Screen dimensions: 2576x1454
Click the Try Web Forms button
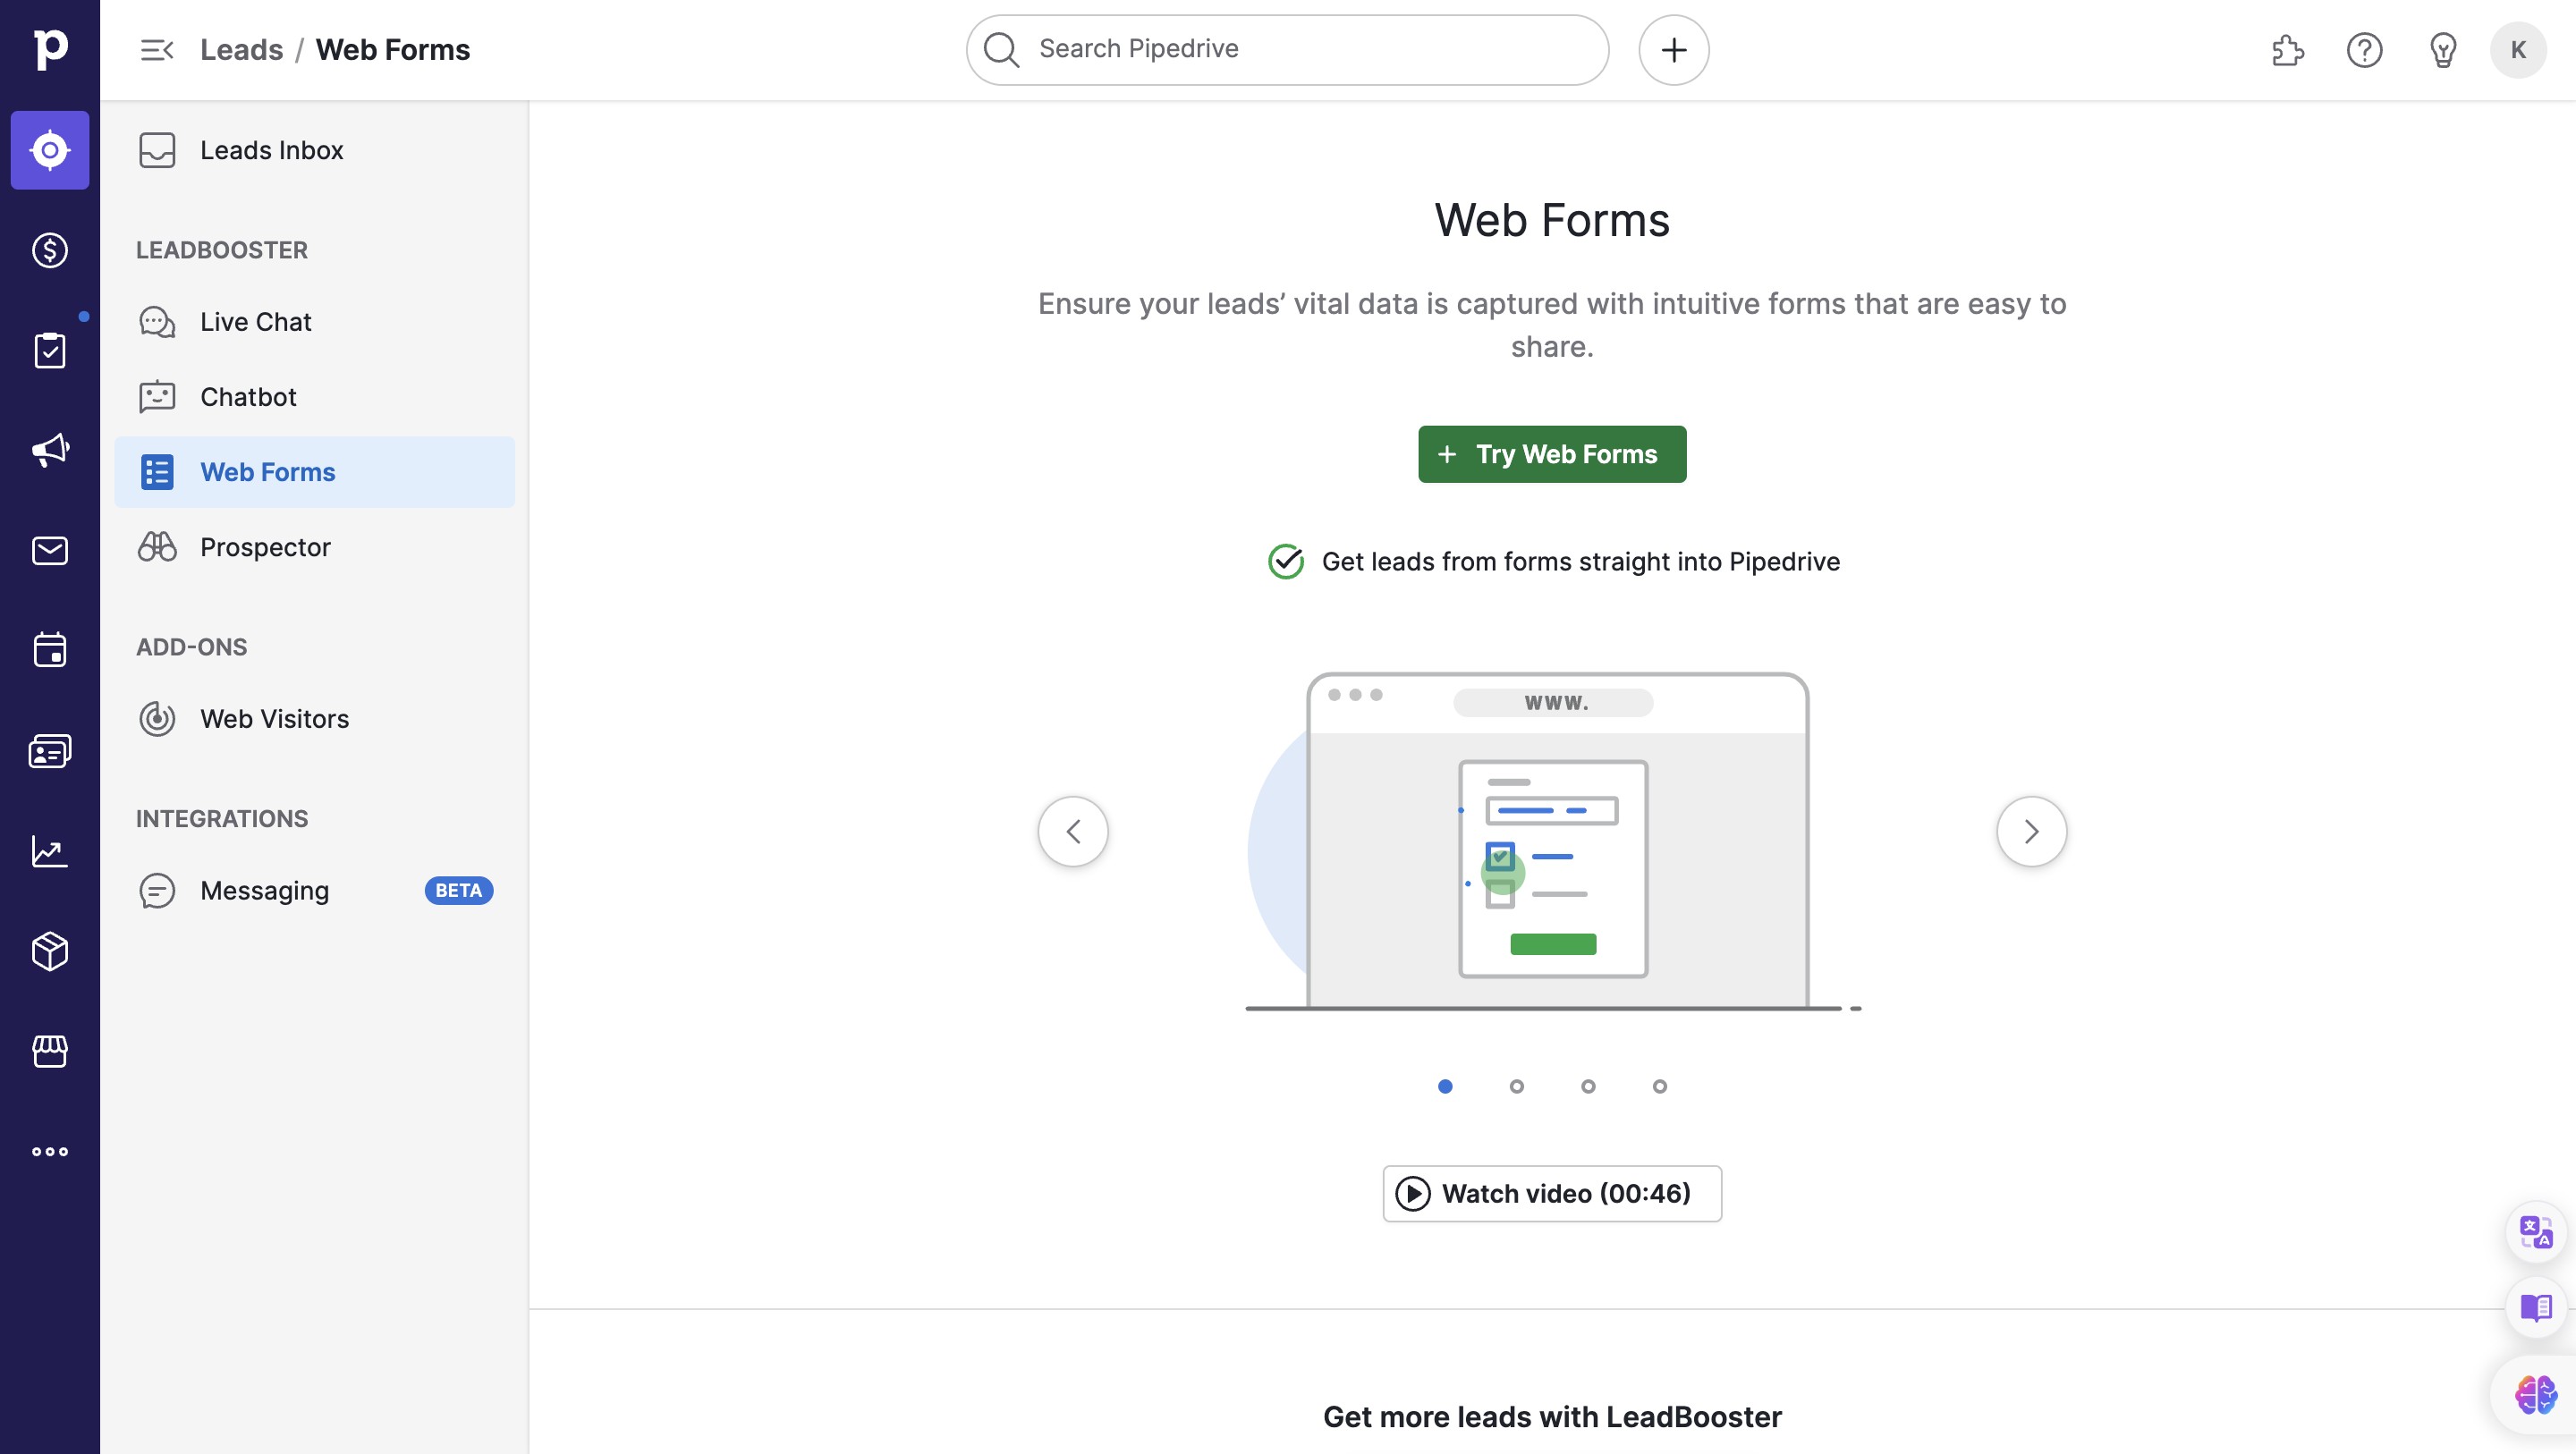tap(1551, 454)
